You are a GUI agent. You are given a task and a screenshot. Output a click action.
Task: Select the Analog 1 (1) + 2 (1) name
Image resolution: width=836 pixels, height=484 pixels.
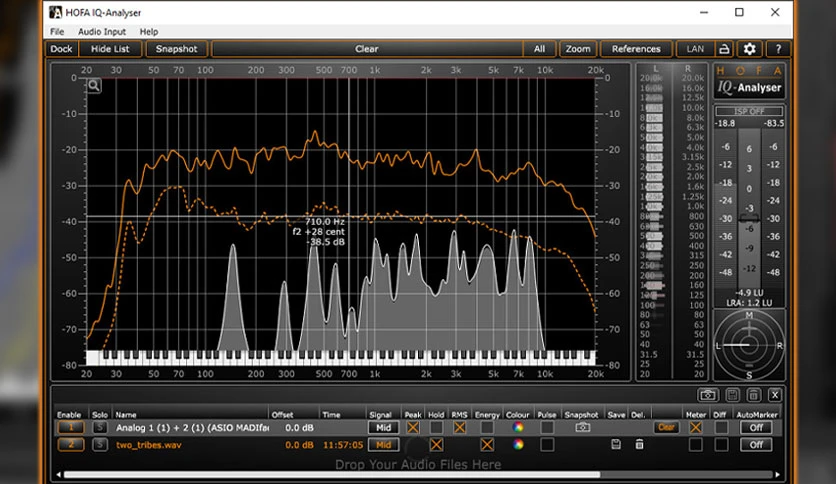tap(192, 427)
